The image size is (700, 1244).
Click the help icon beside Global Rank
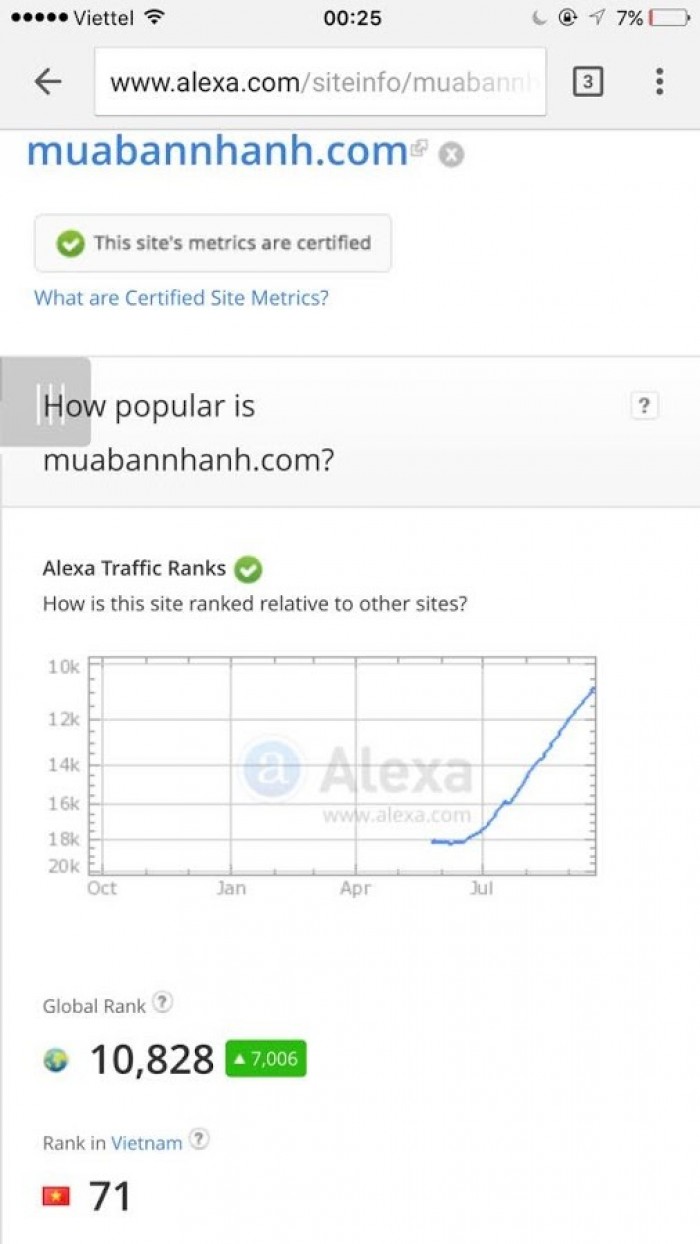[x=163, y=1002]
